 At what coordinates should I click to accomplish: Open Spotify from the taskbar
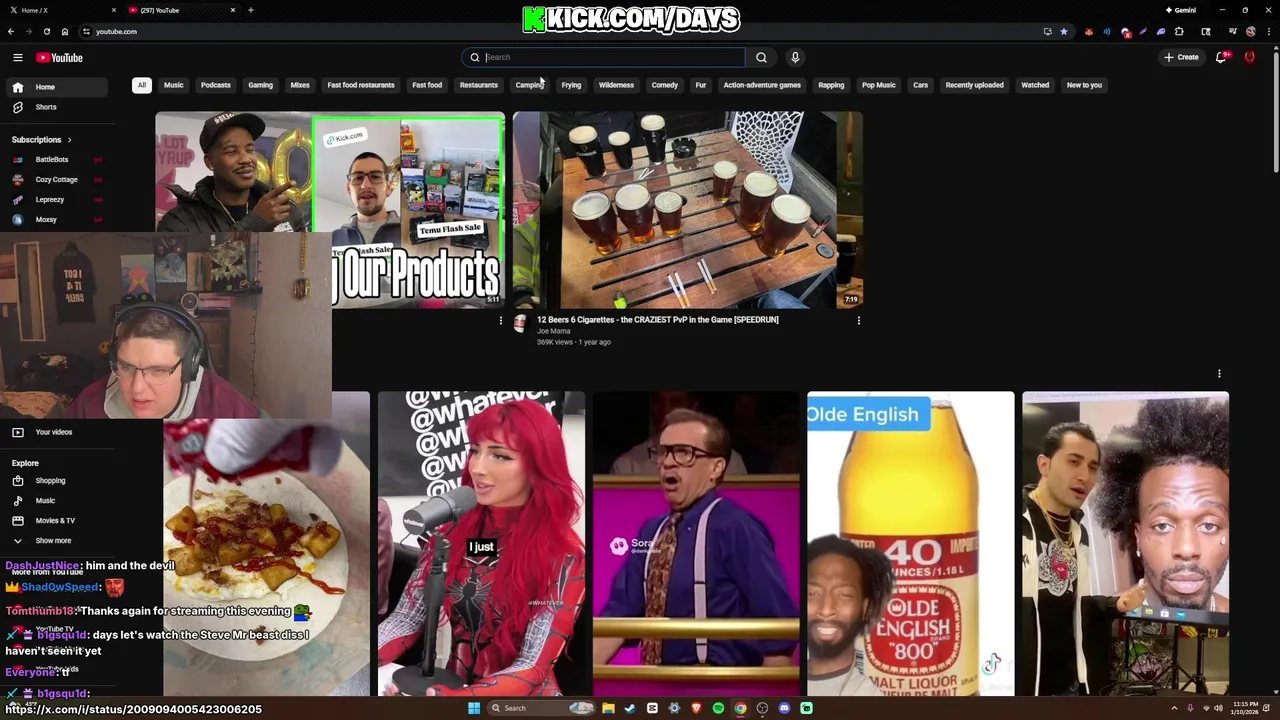coord(718,708)
